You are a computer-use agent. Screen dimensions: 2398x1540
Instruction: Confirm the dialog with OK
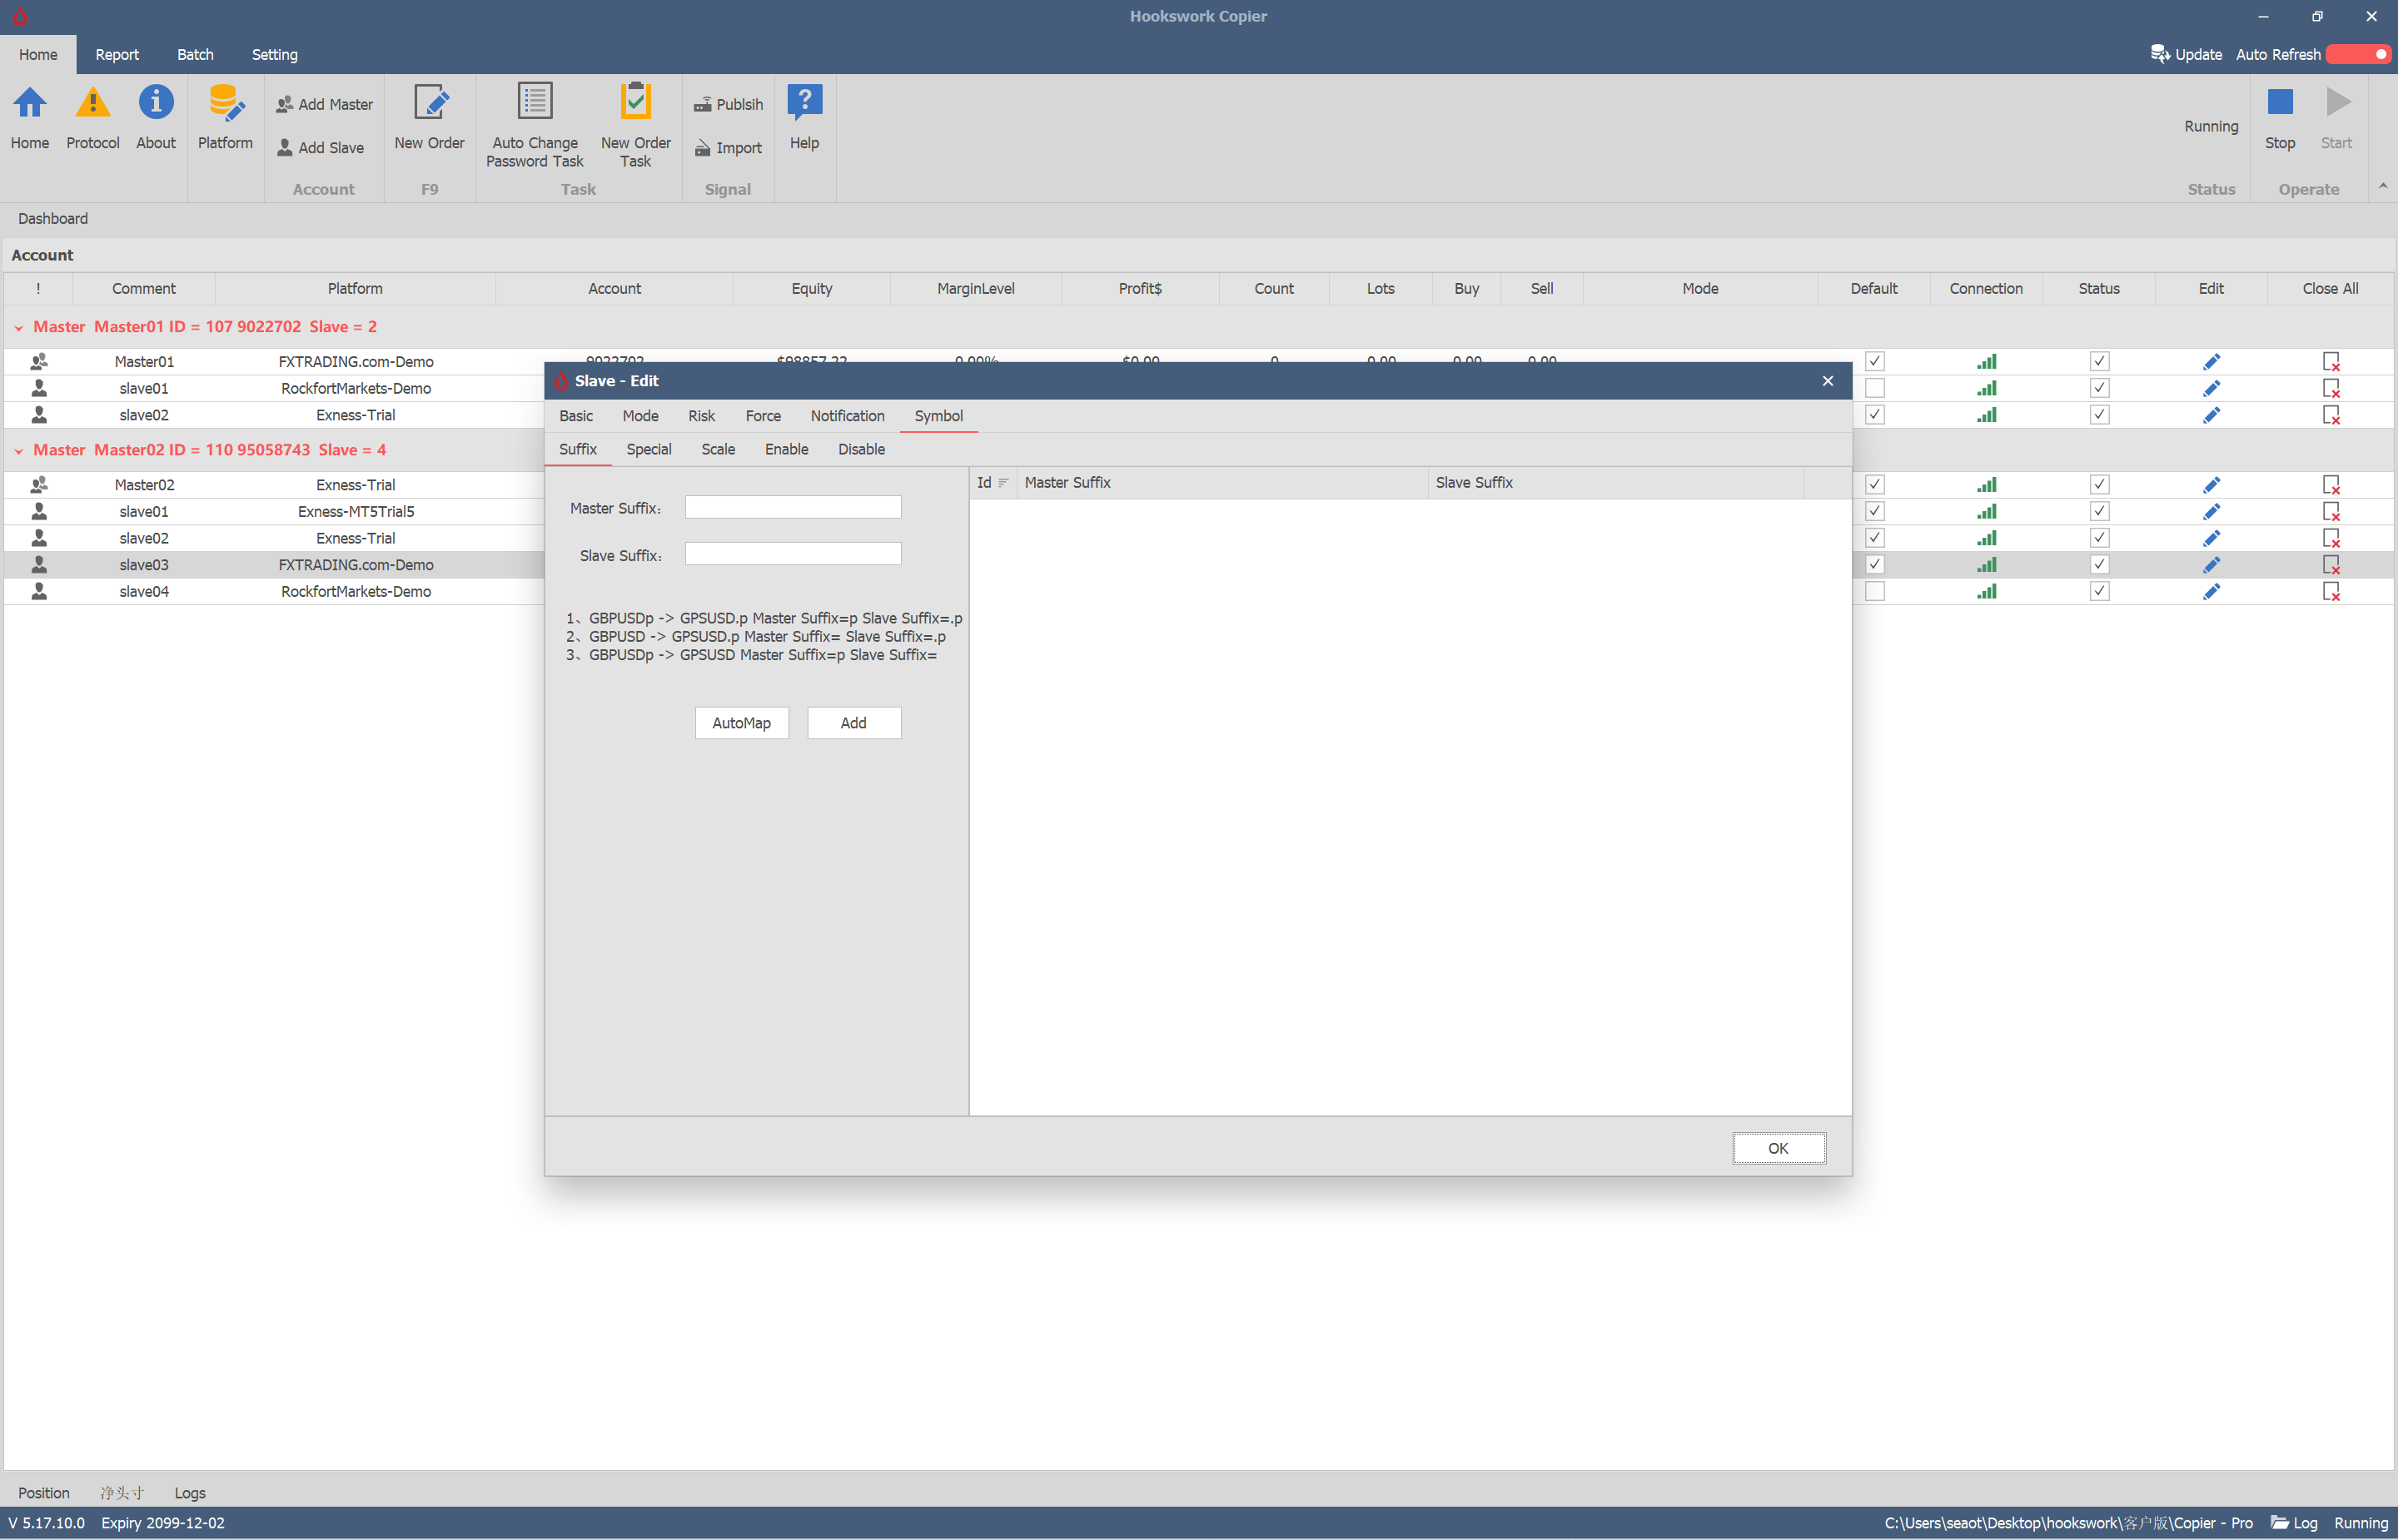point(1778,1147)
